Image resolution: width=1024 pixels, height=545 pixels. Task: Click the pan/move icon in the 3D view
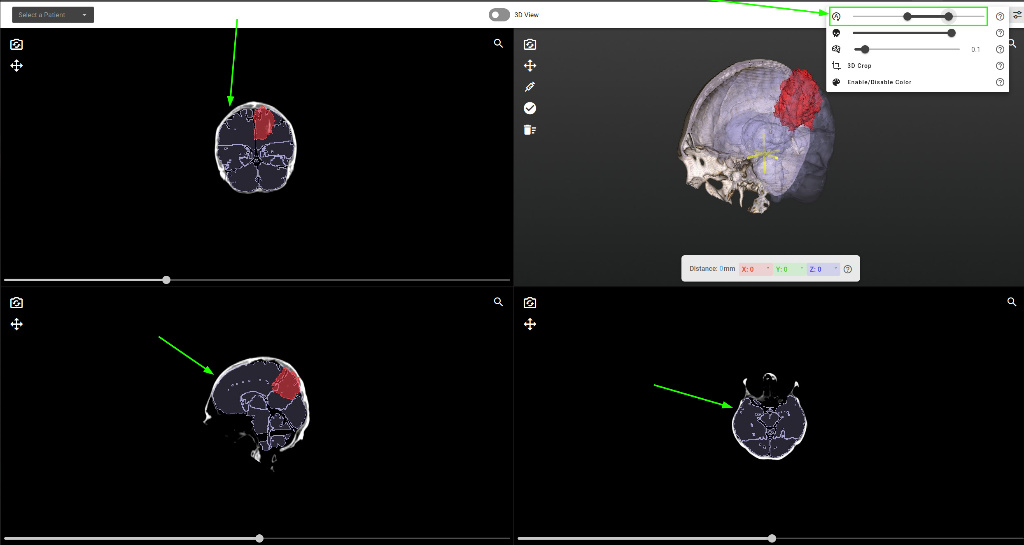pyautogui.click(x=530, y=66)
